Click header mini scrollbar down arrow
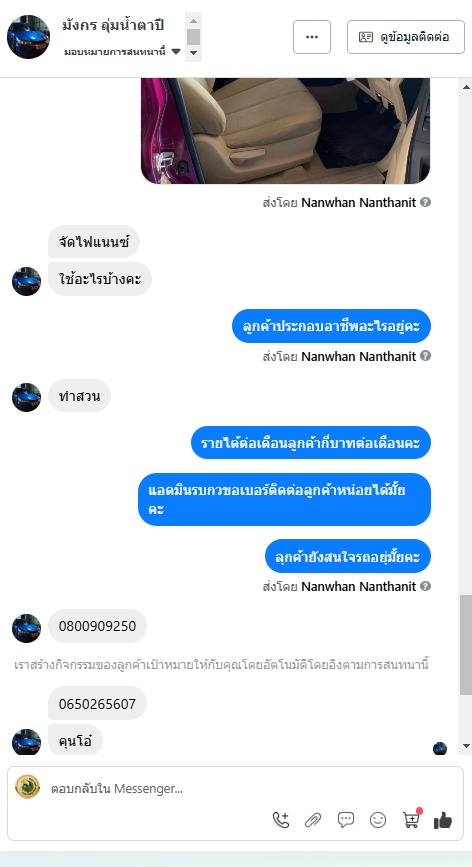The image size is (472, 867). tap(193, 53)
